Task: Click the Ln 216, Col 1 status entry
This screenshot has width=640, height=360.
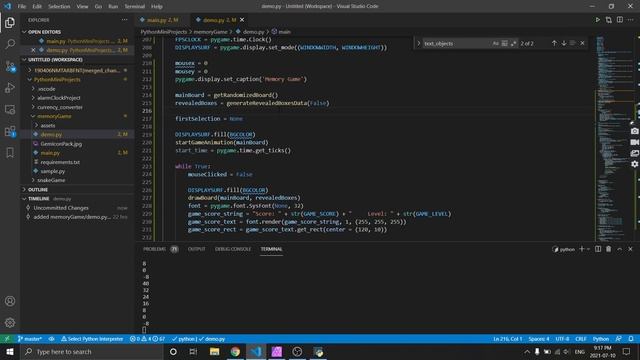Action: pyautogui.click(x=507, y=339)
